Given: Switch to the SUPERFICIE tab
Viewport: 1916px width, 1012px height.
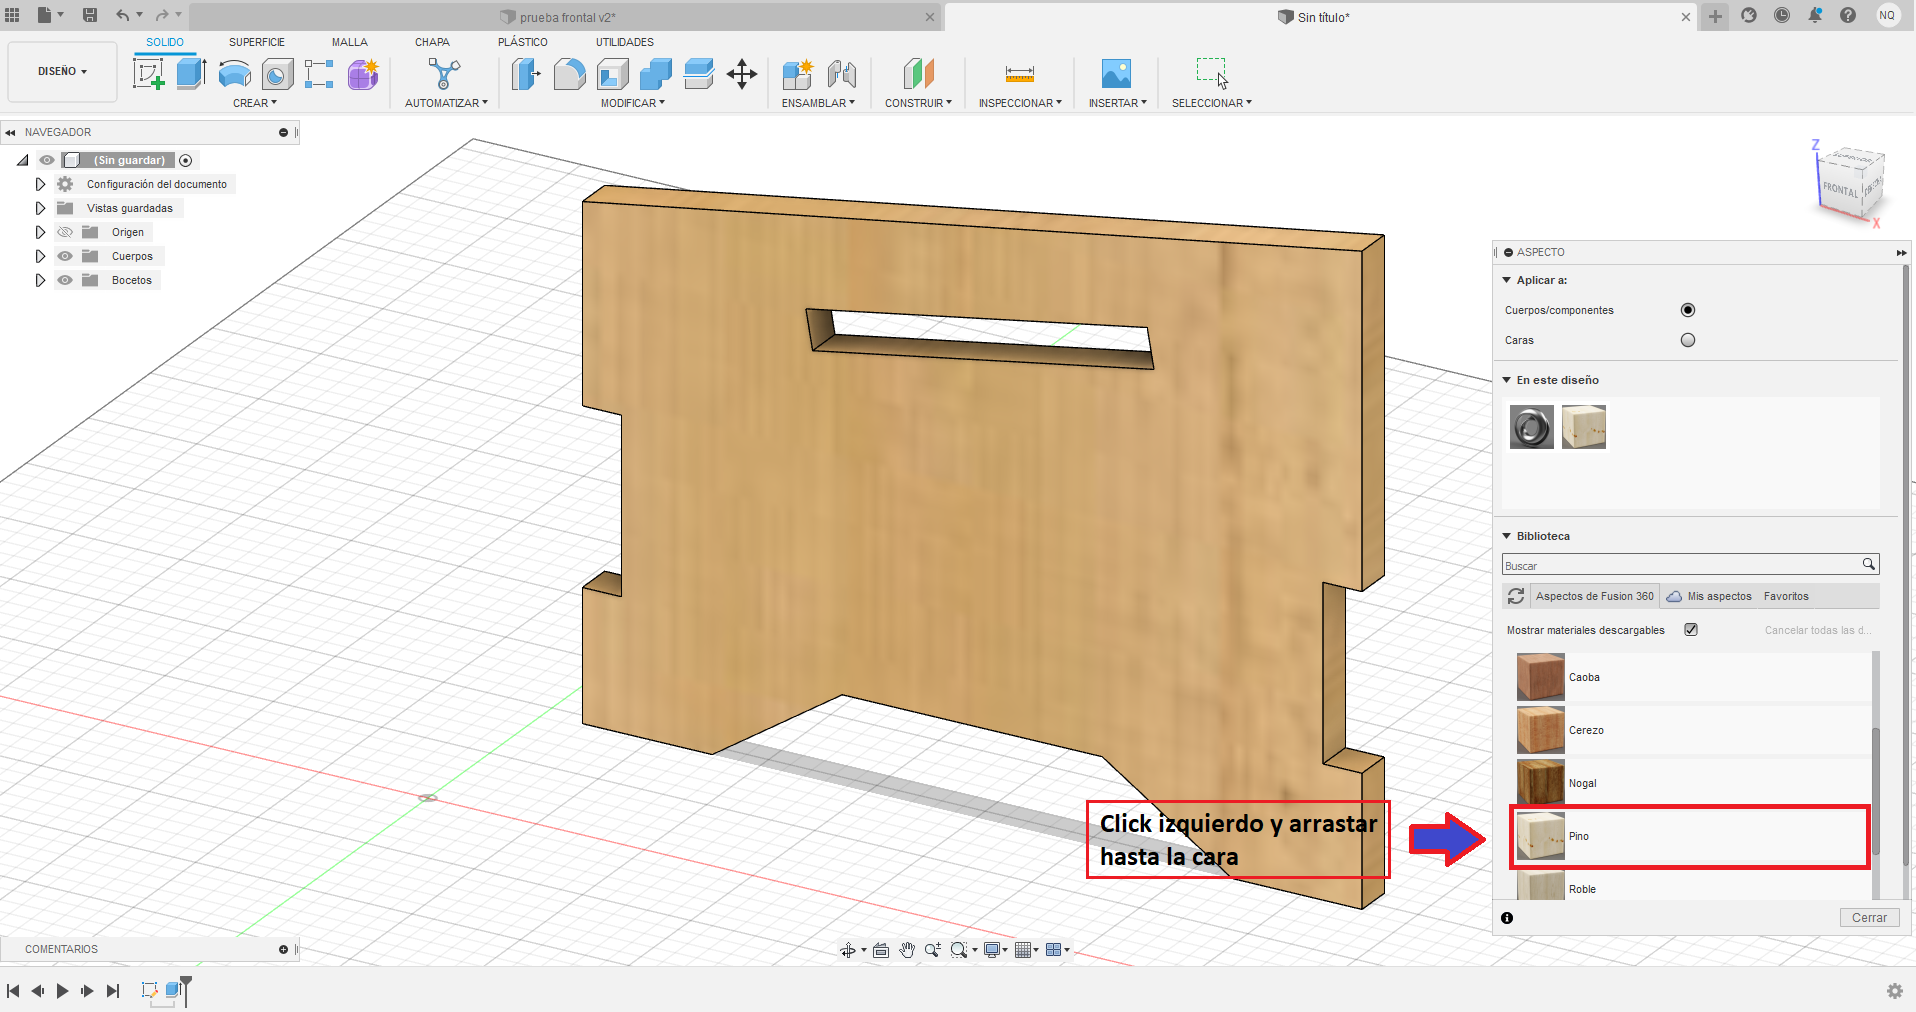Looking at the screenshot, I should (257, 42).
